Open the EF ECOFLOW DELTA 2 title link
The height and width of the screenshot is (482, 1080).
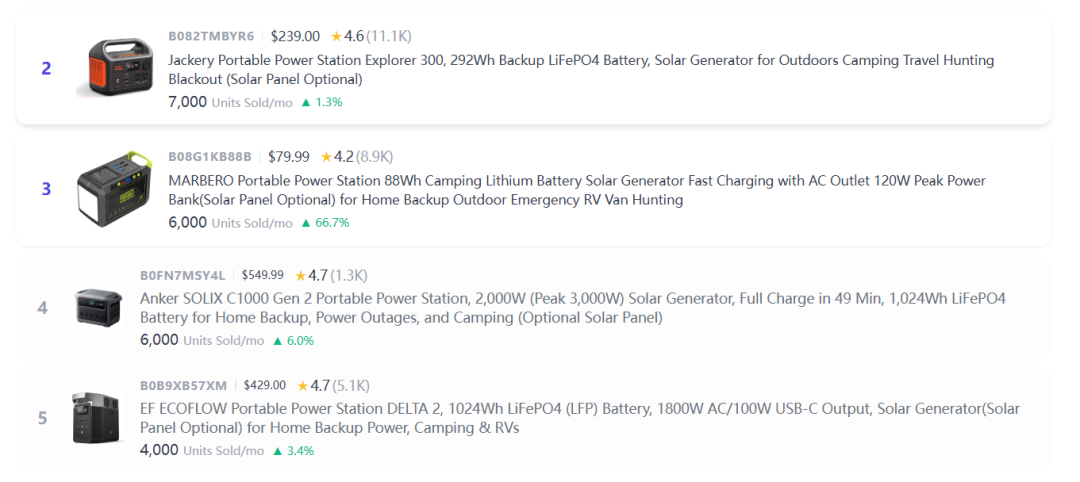pyautogui.click(x=580, y=418)
